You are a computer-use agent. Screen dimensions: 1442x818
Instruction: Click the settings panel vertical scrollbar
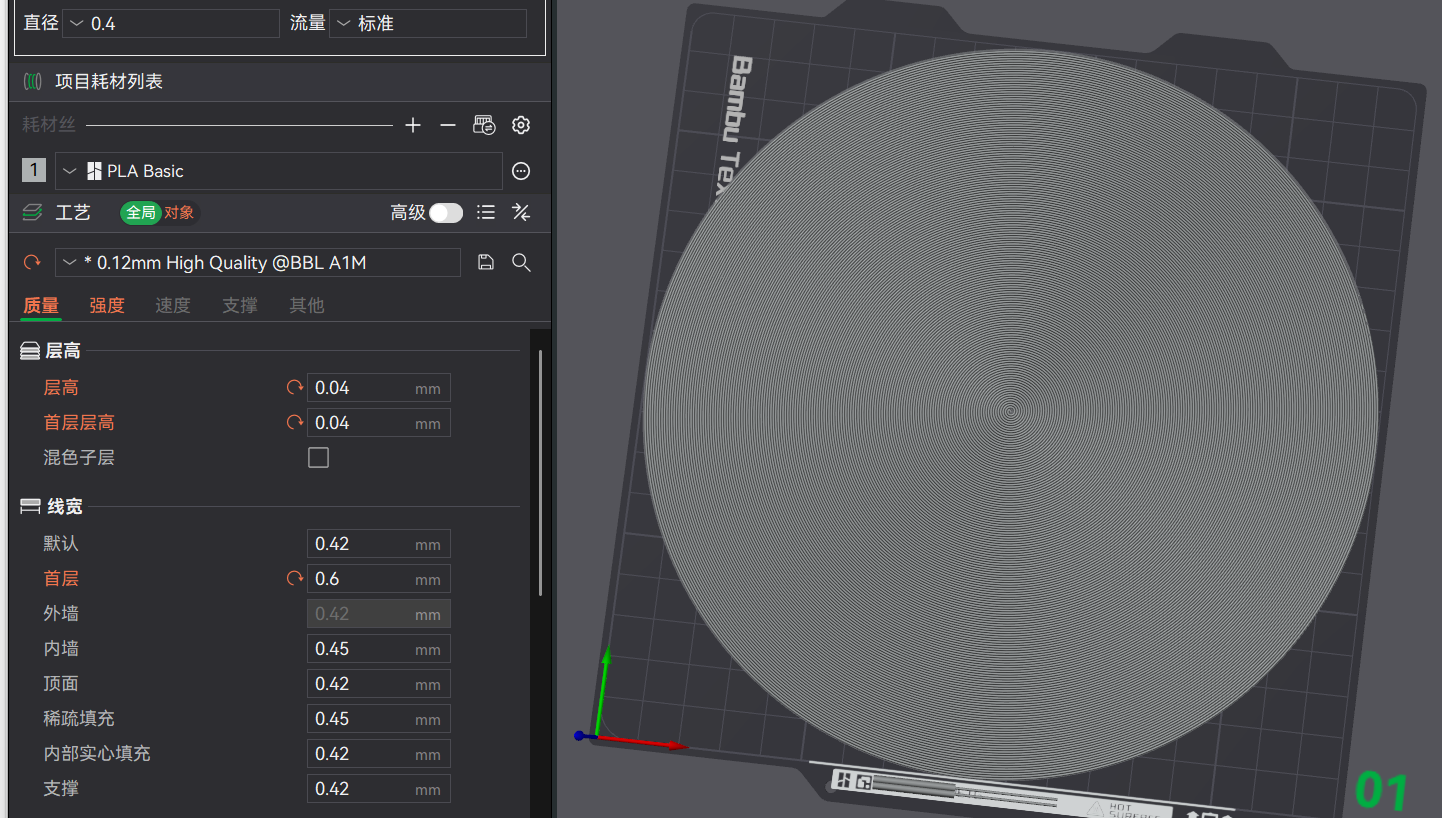pos(540,472)
